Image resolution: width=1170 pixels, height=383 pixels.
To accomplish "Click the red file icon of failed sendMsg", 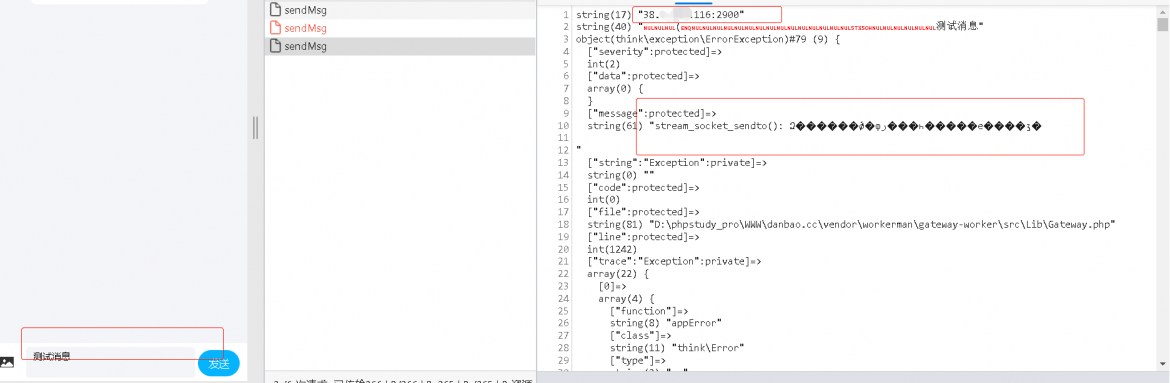I will click(x=275, y=28).
